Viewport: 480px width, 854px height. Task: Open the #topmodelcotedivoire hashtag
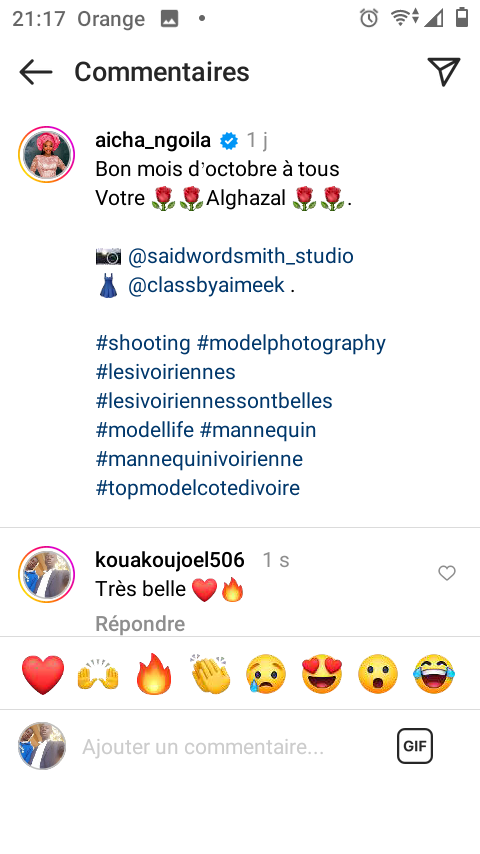pyautogui.click(x=197, y=487)
